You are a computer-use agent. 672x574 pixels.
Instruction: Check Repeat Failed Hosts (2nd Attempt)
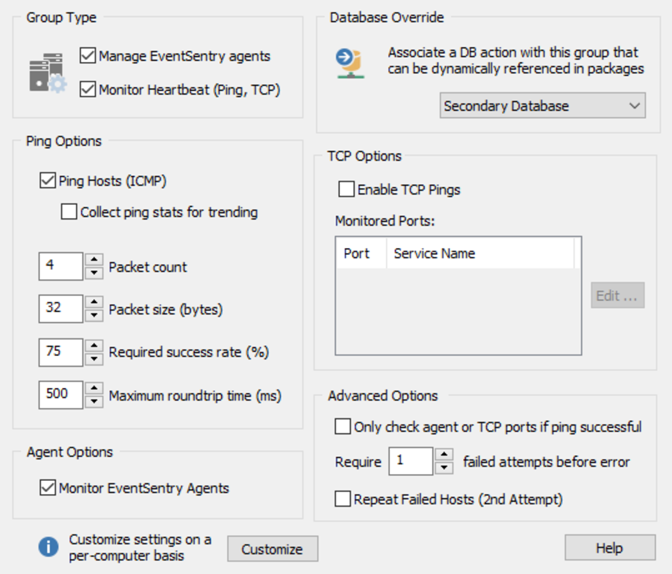pos(342,499)
